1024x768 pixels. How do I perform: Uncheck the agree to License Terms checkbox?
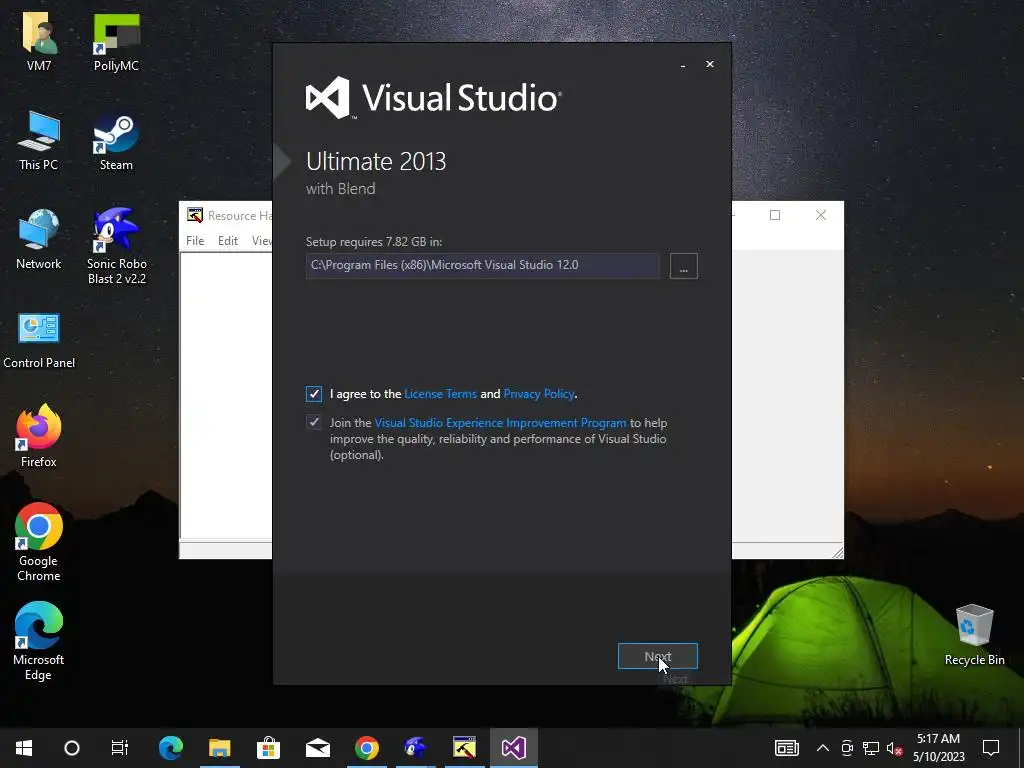click(314, 394)
